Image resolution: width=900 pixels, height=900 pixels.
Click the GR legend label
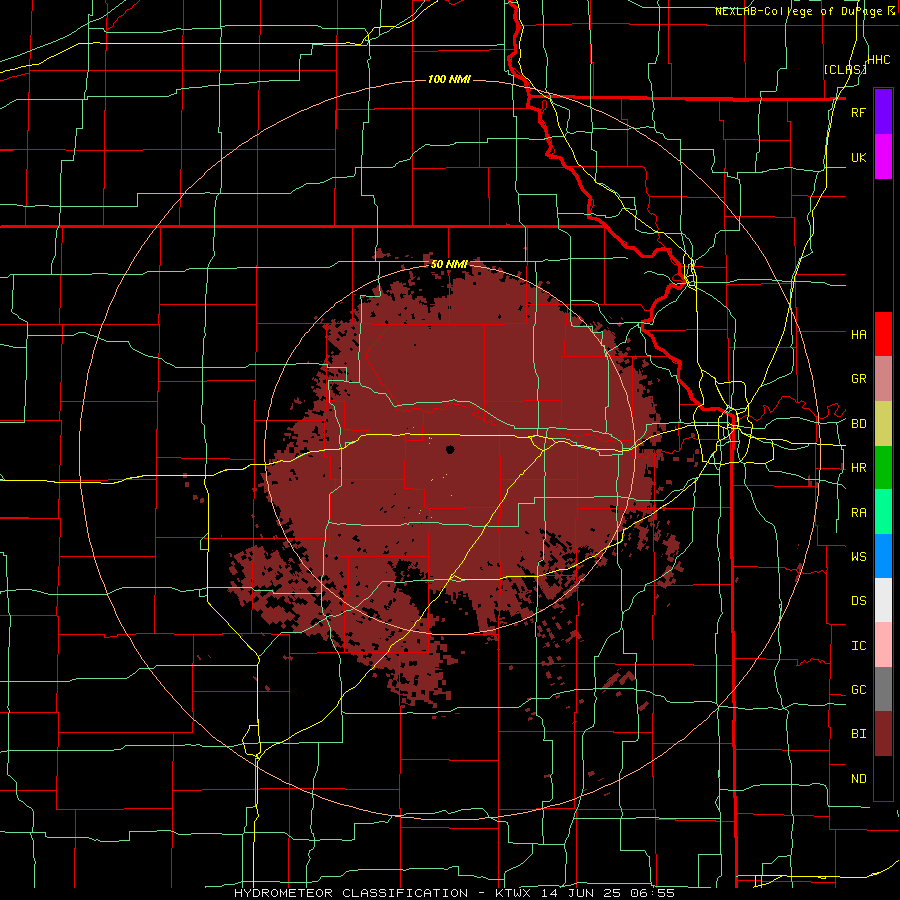[858, 379]
